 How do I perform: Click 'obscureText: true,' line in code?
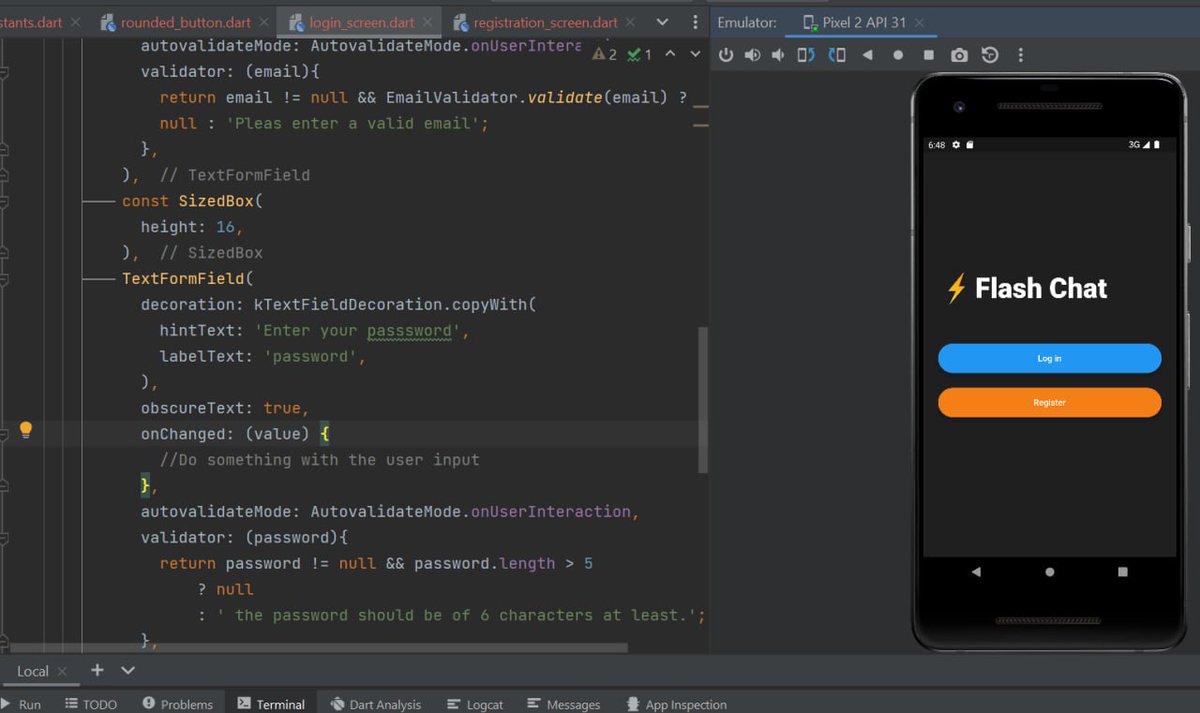point(225,408)
